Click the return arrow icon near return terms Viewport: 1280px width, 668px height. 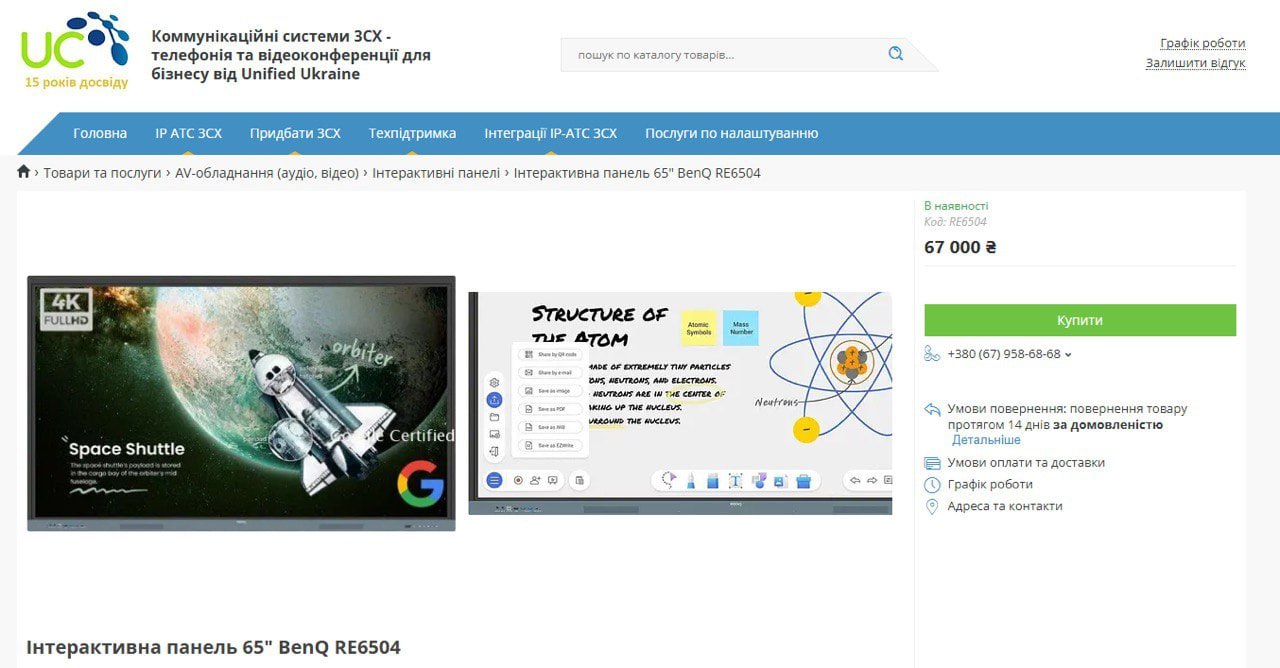(932, 409)
